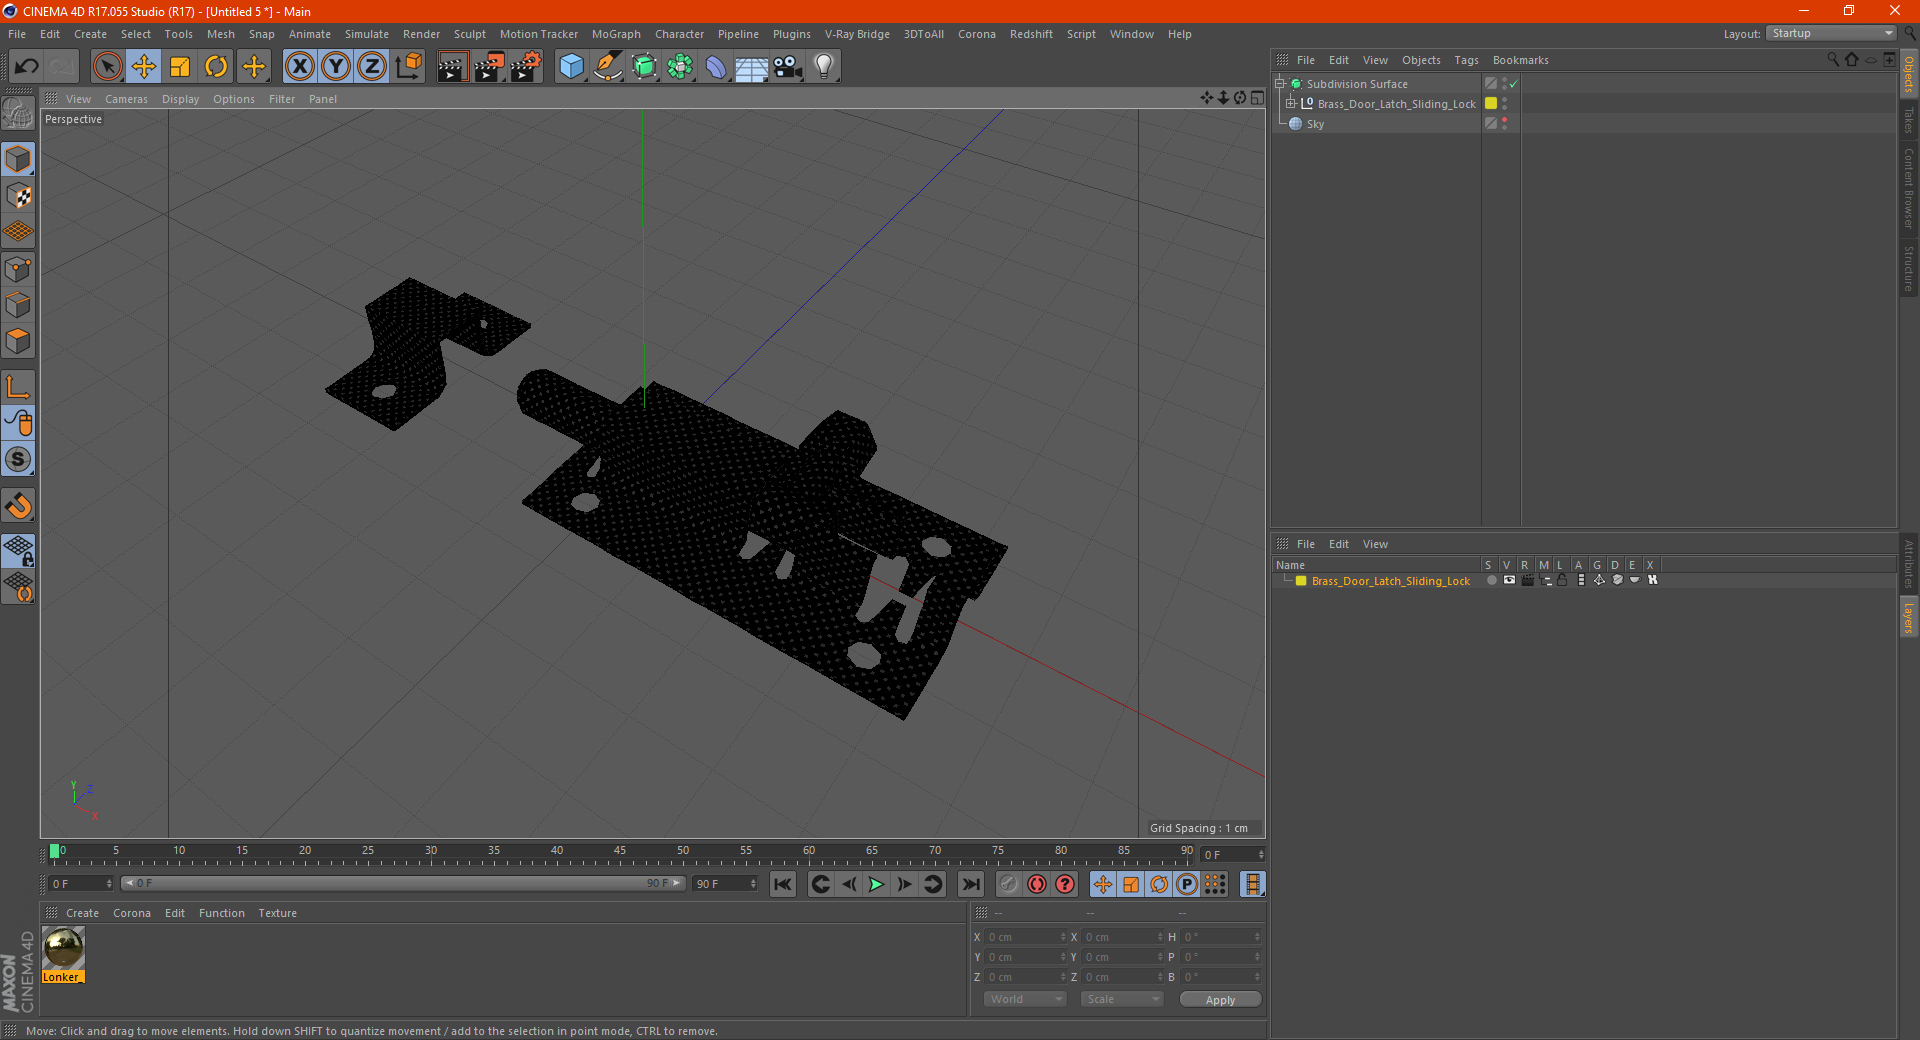Open the V-Ray Bridge menu

[x=857, y=34]
